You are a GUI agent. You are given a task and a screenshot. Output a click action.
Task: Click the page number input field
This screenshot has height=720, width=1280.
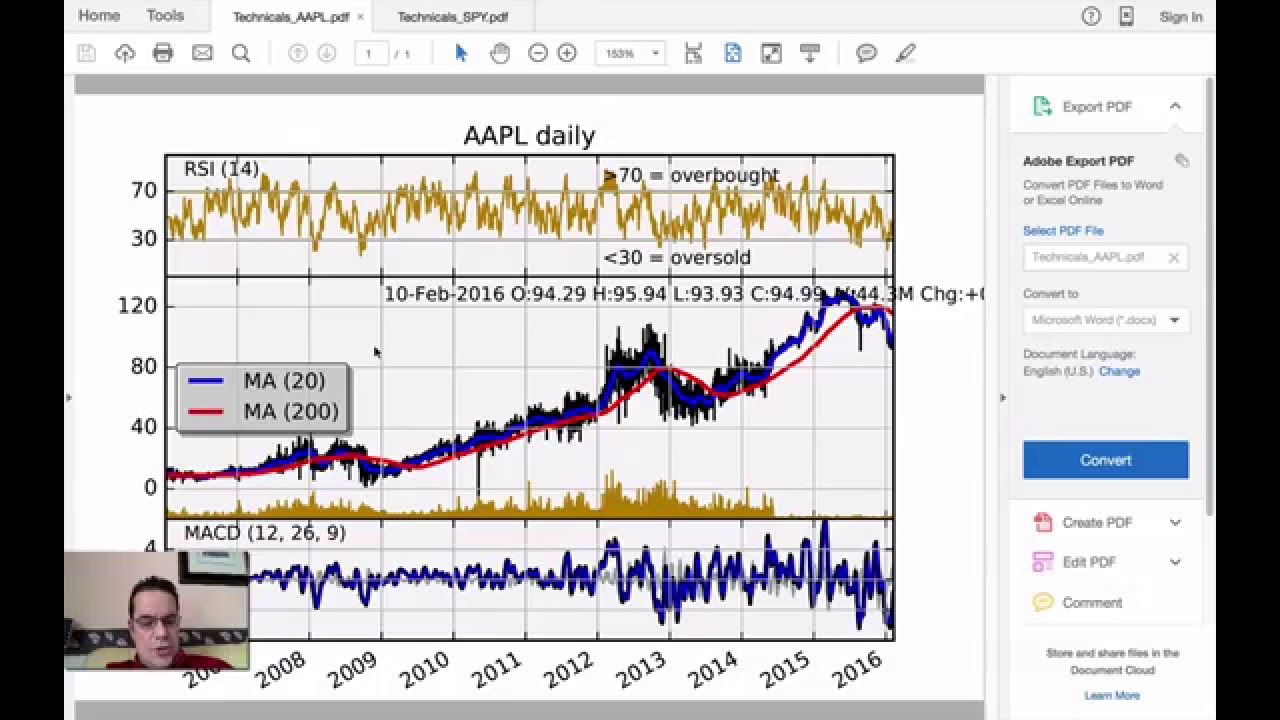click(370, 53)
